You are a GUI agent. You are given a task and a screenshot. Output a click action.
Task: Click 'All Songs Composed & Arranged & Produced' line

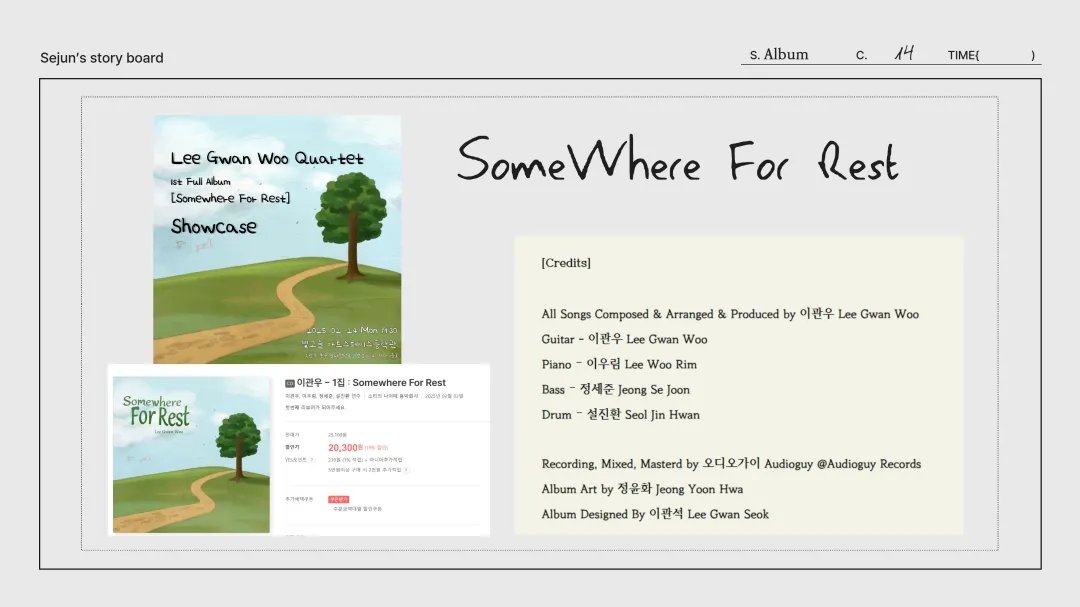point(730,314)
